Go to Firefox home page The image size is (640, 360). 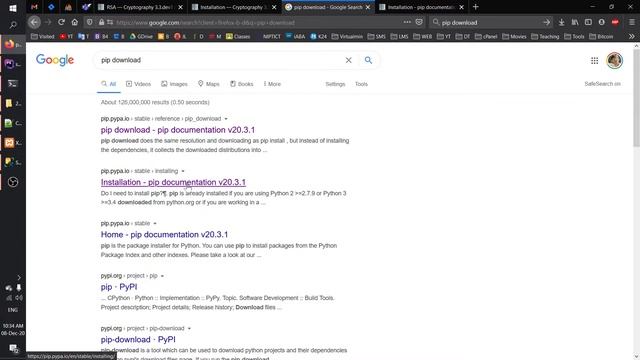pos(75,22)
